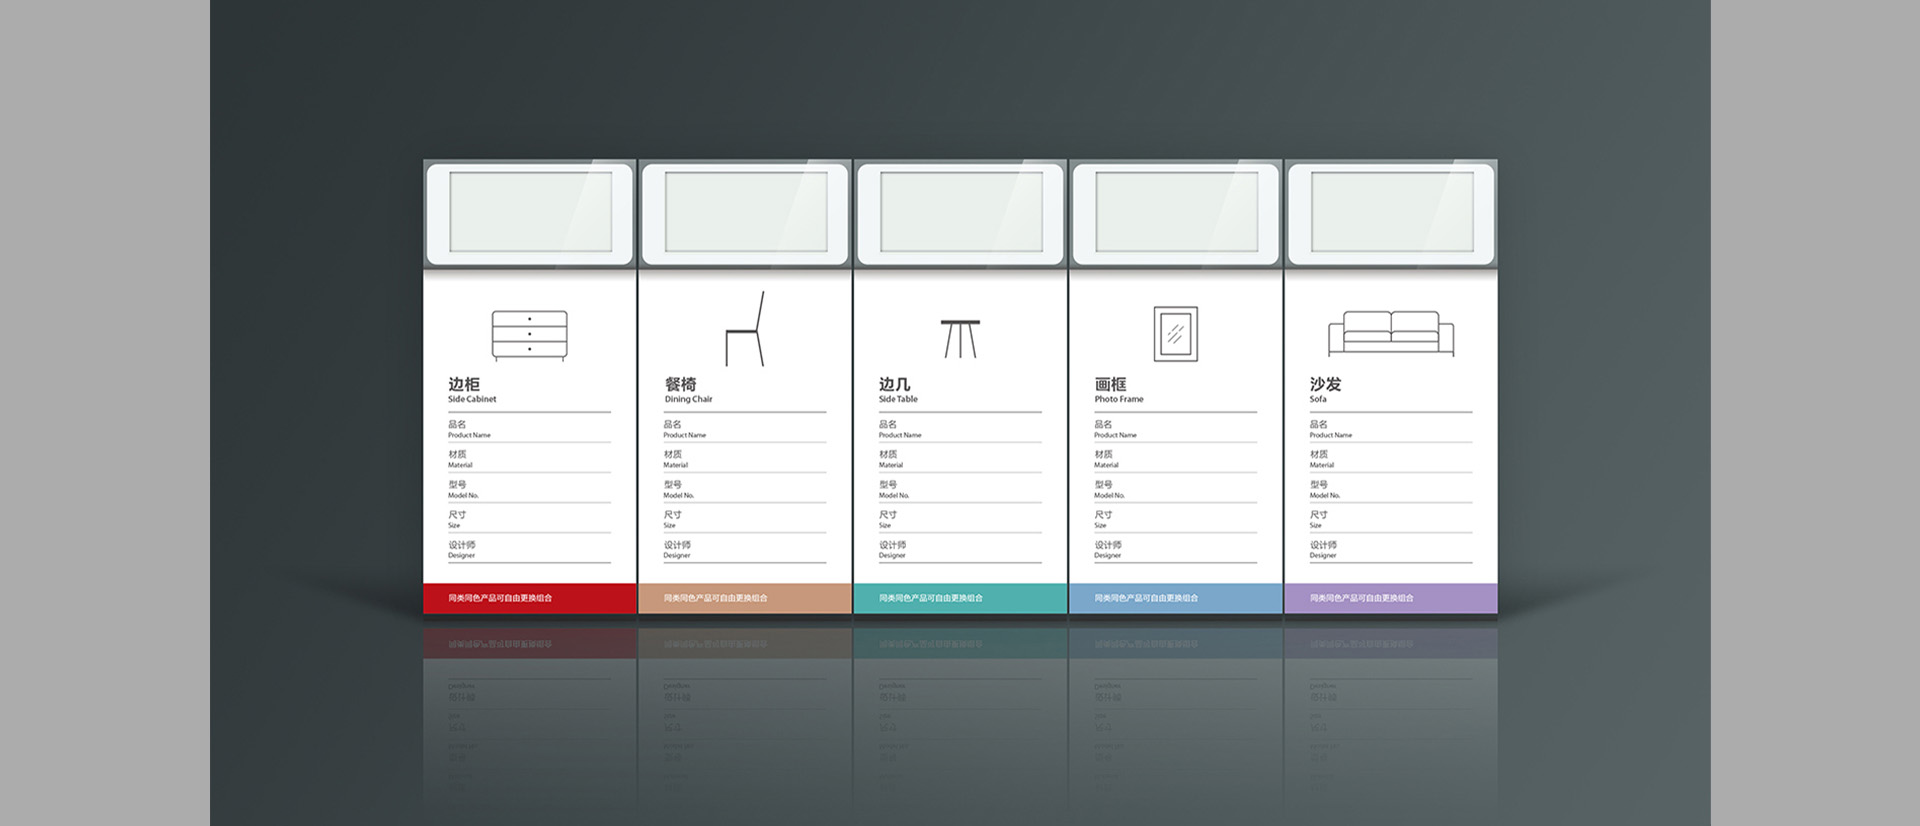Click the Model No. field on Side Table card
The height and width of the screenshot is (826, 1920).
pyautogui.click(x=960, y=489)
